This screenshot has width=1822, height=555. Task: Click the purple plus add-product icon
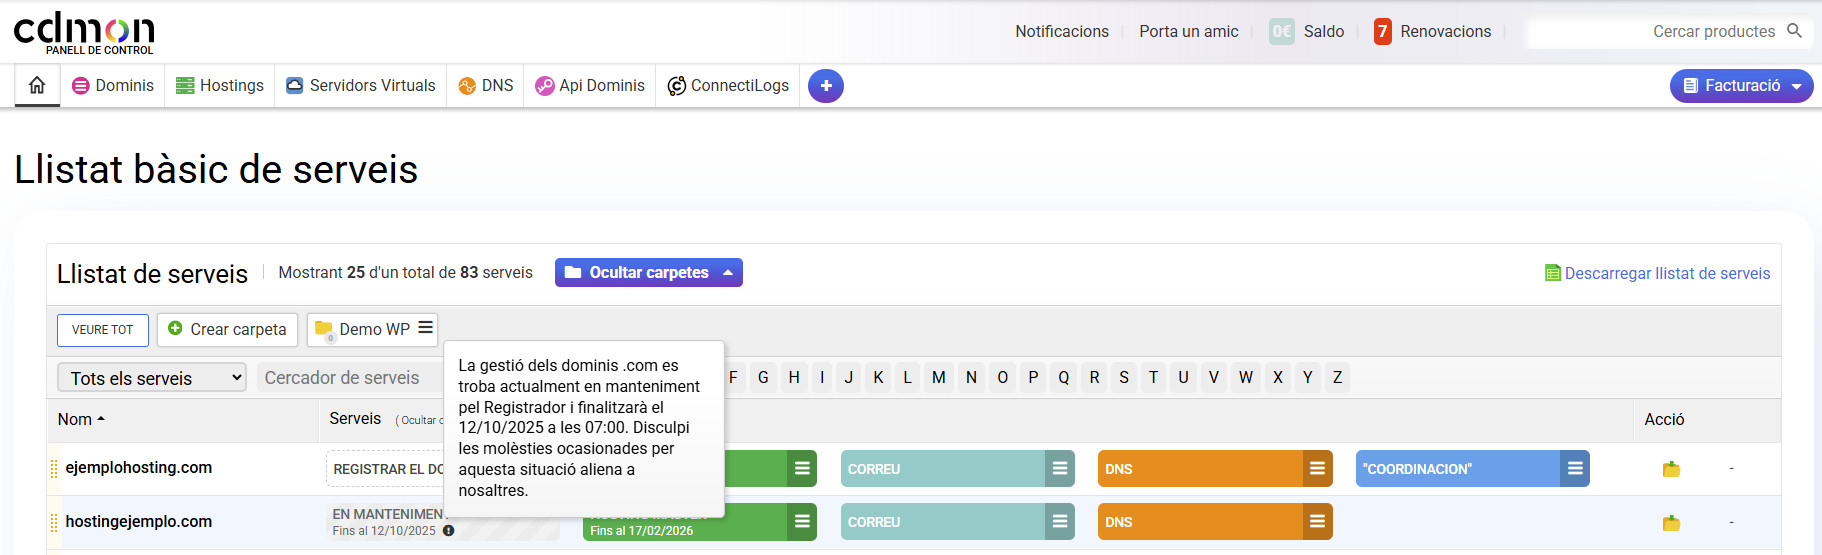click(x=825, y=86)
